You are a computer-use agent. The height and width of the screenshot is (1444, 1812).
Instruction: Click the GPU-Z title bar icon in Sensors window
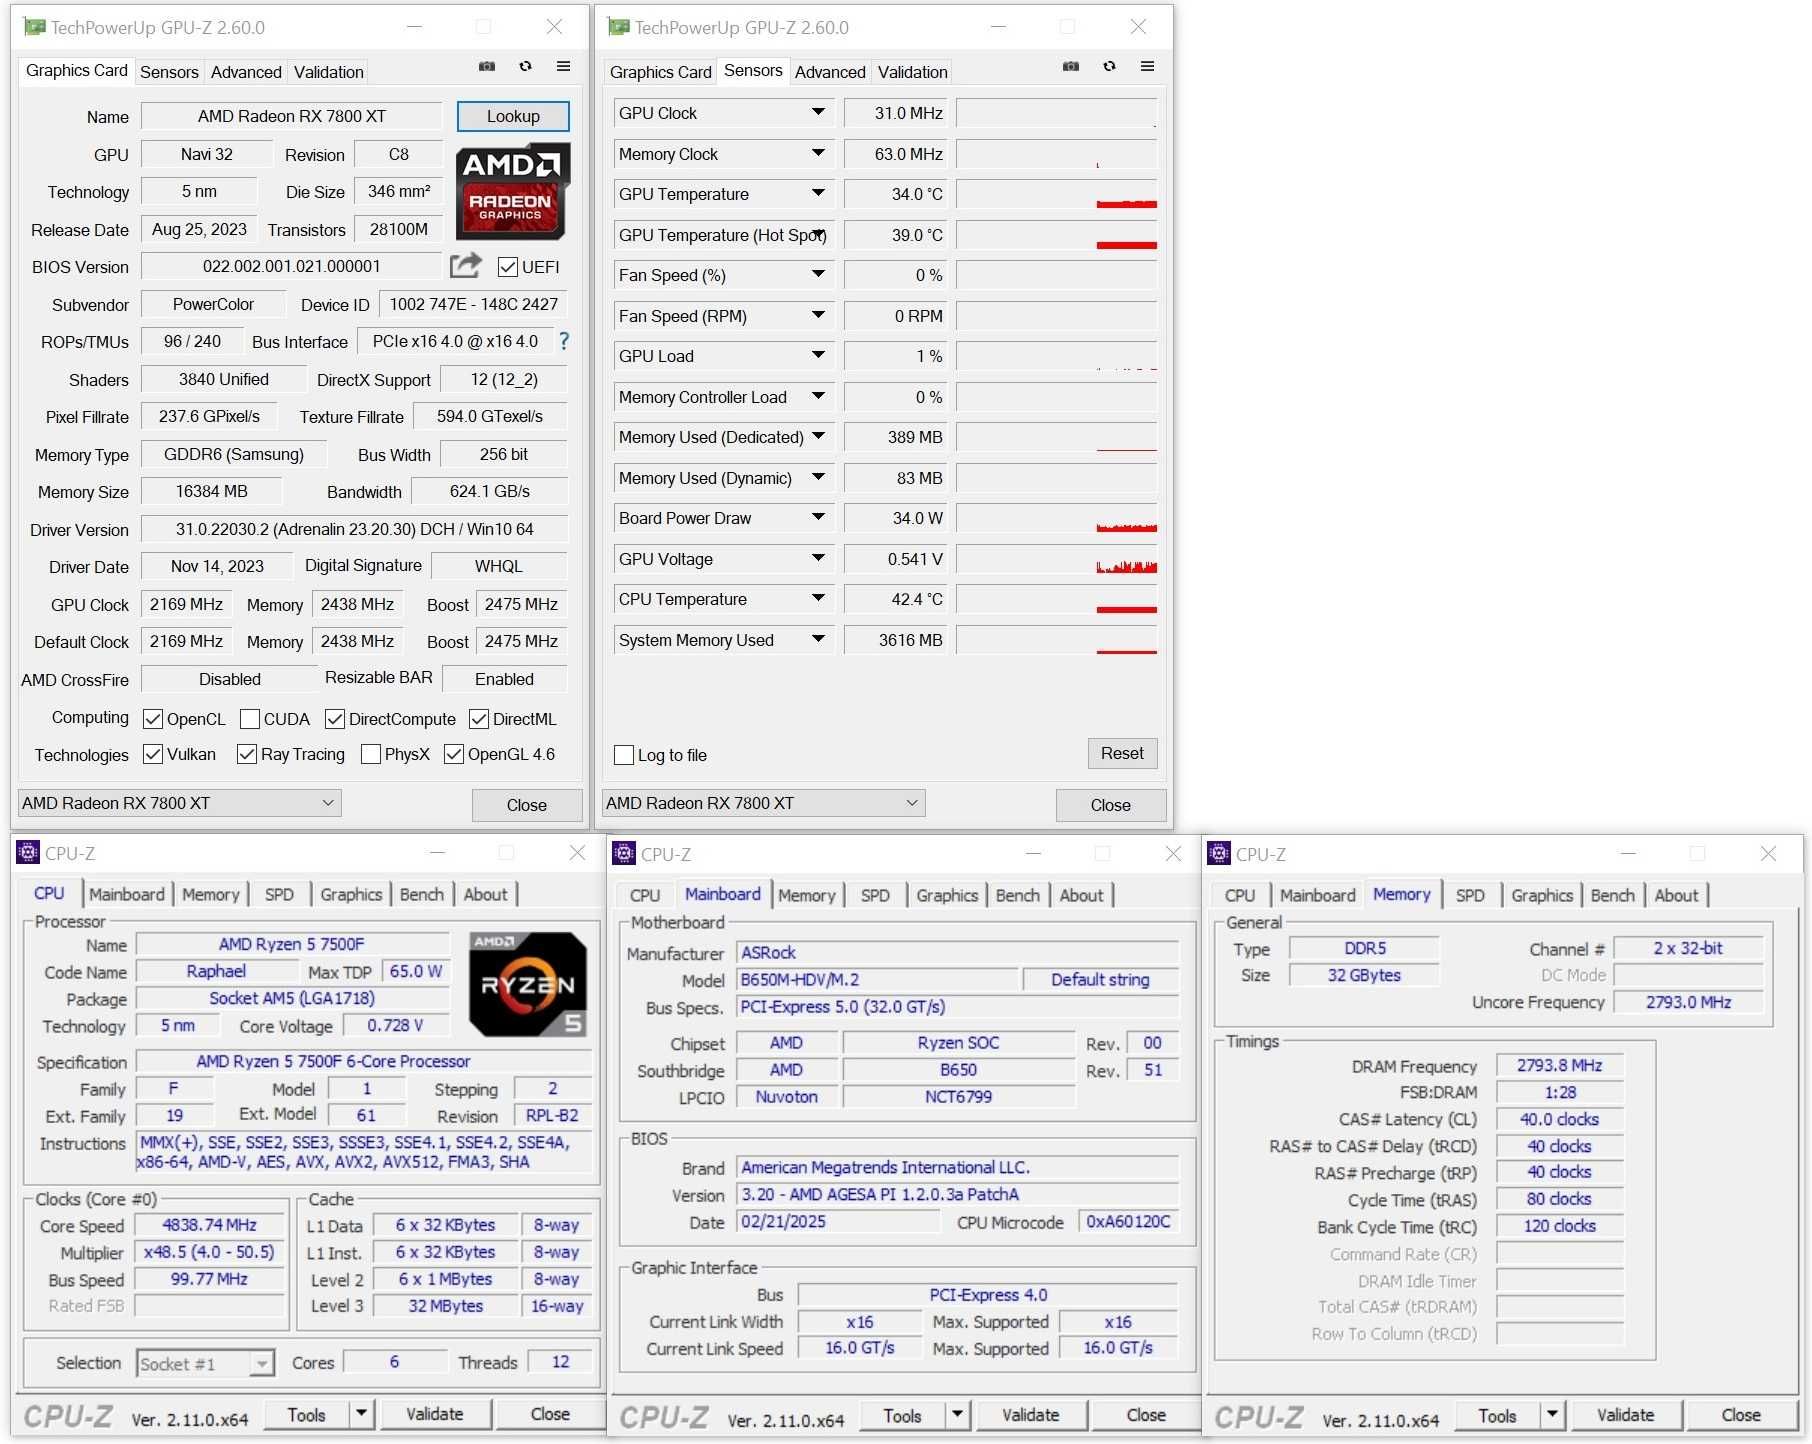(618, 27)
